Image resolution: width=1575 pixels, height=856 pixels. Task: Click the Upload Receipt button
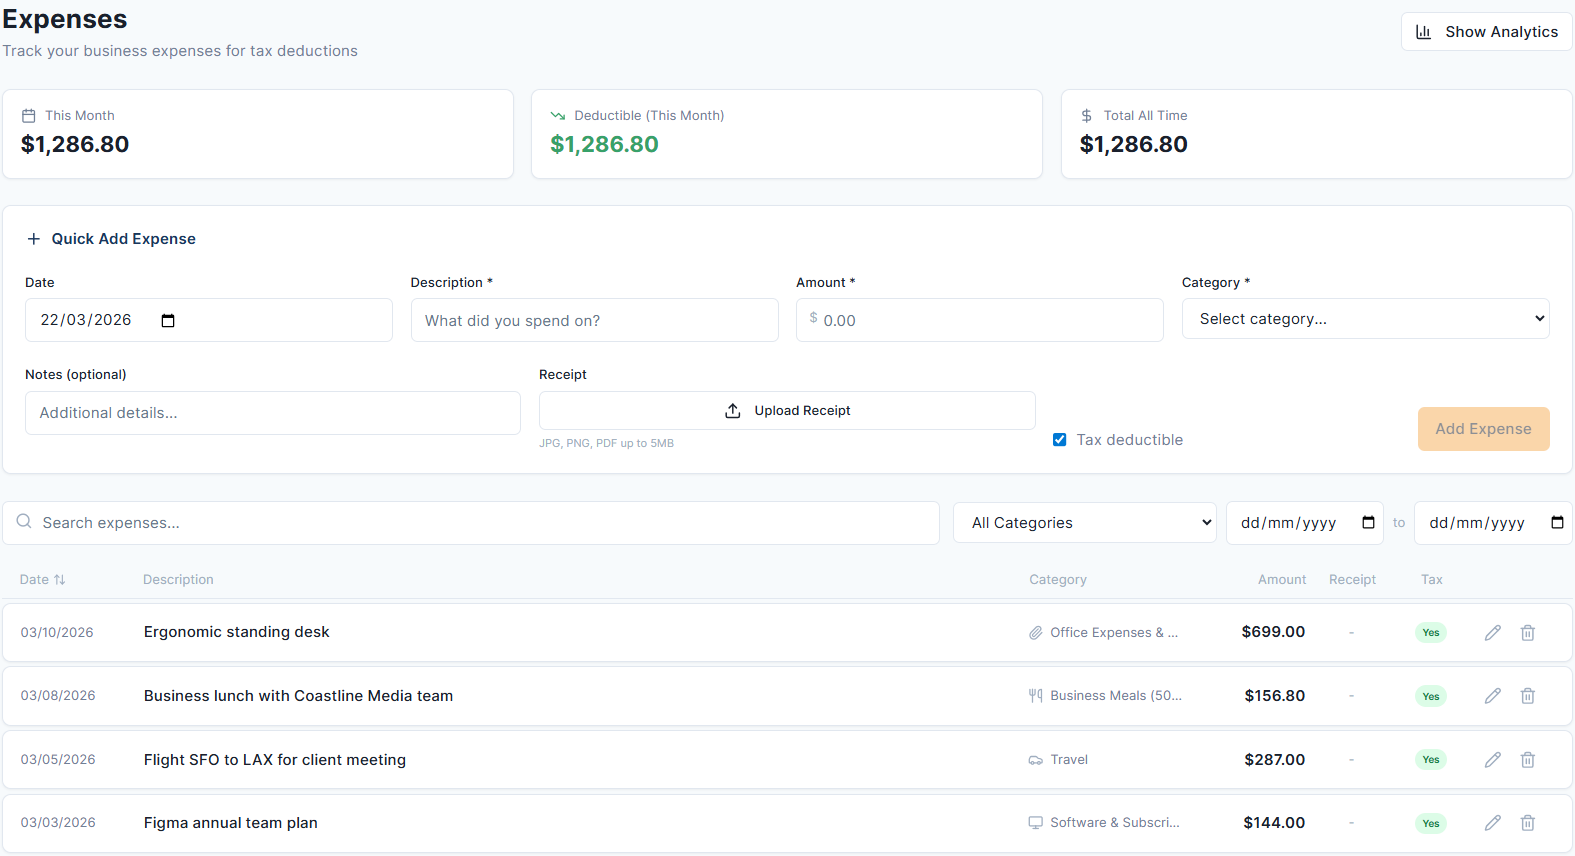[x=786, y=411]
